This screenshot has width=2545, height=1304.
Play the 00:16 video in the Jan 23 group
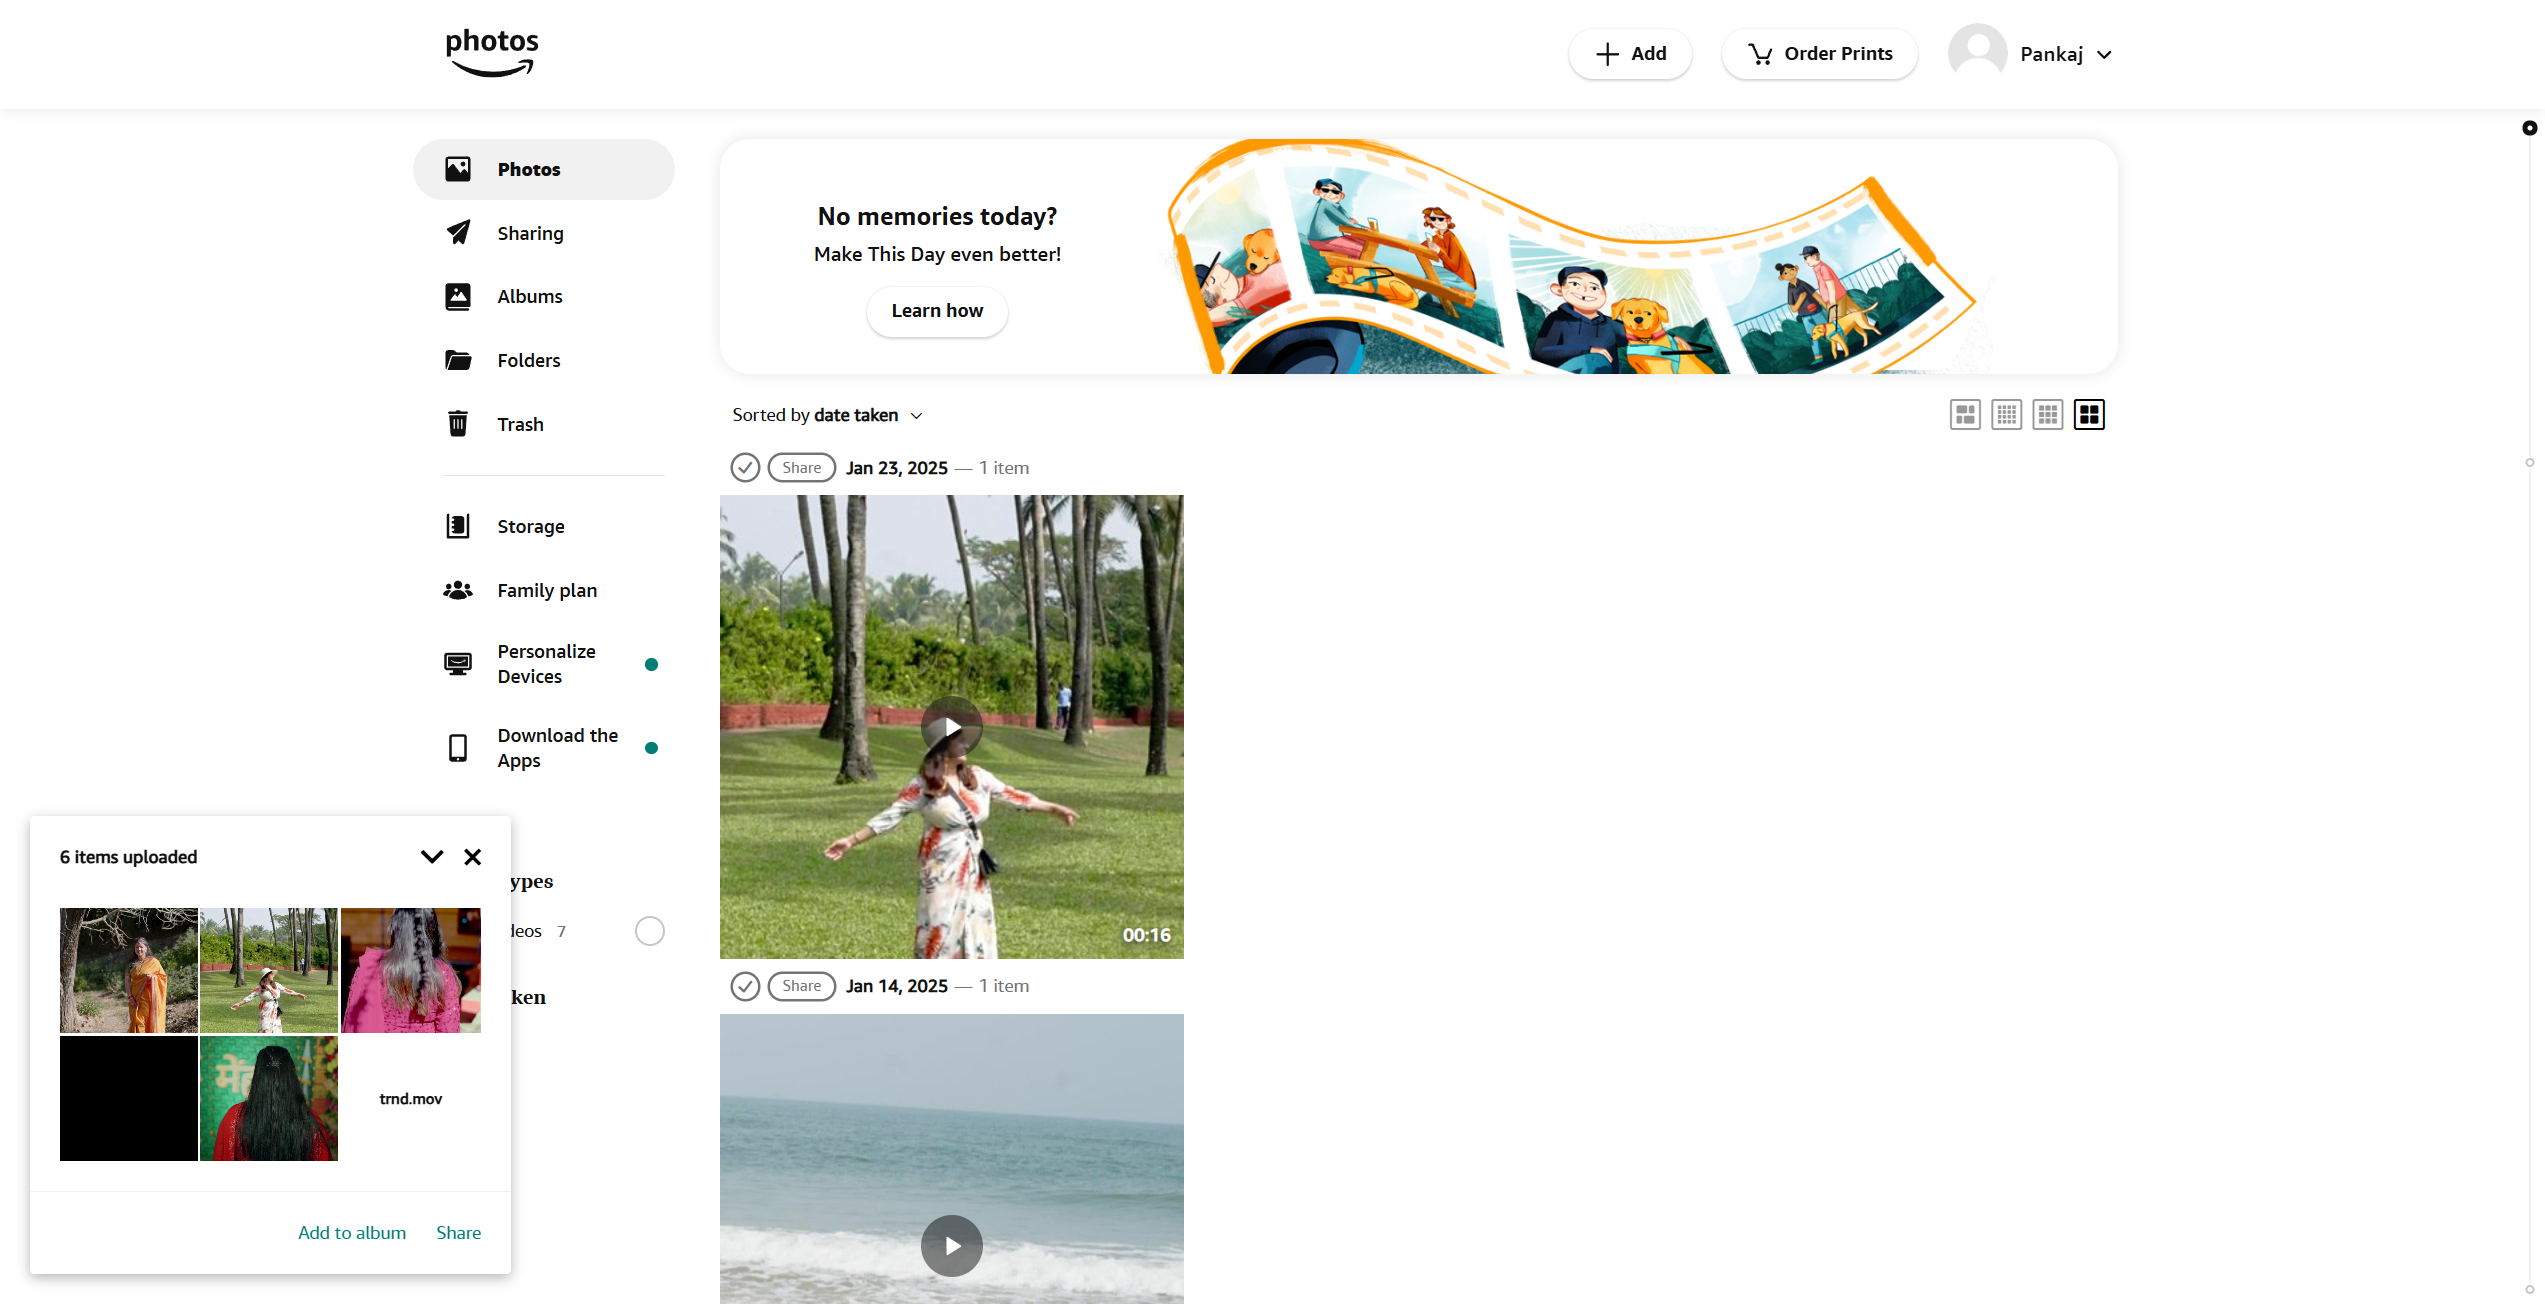[x=950, y=726]
